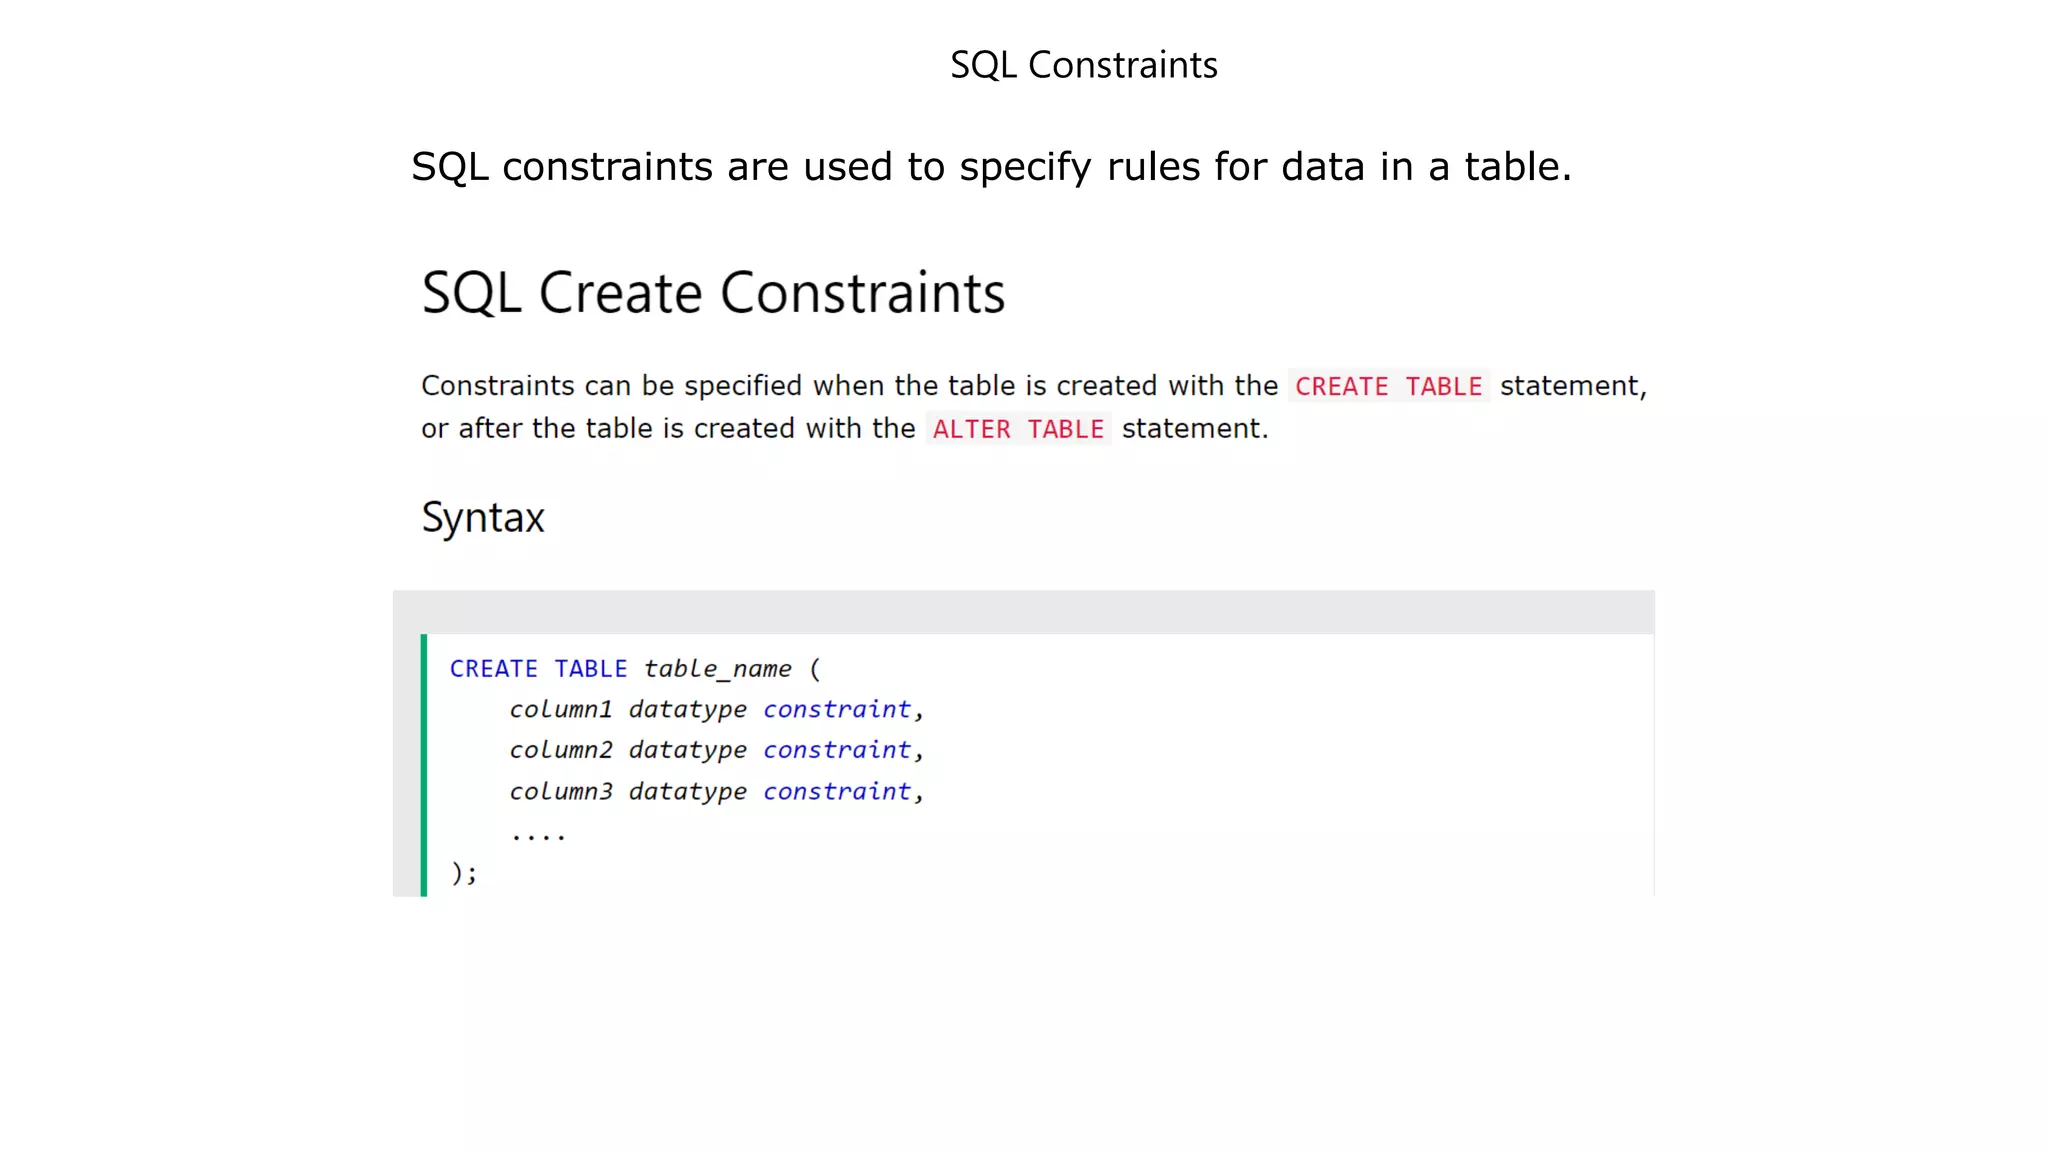Click the '....' ellipsis line in code
2048x1152 pixels.
(x=538, y=835)
